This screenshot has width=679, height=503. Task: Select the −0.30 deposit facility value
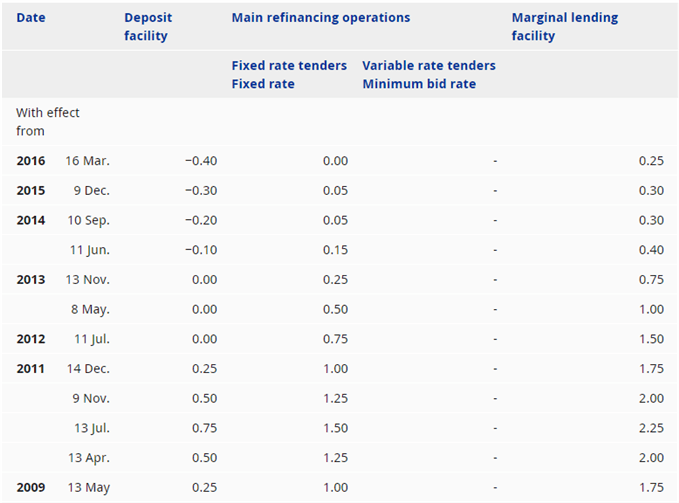[201, 191]
